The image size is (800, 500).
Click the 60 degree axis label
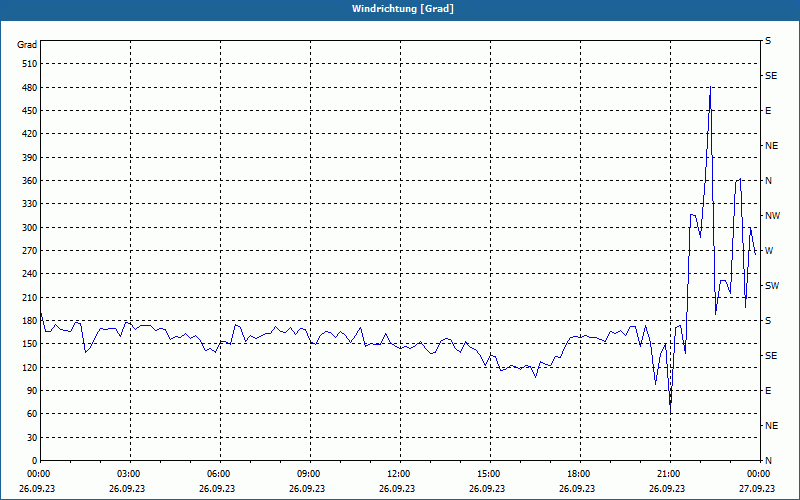pos(32,414)
